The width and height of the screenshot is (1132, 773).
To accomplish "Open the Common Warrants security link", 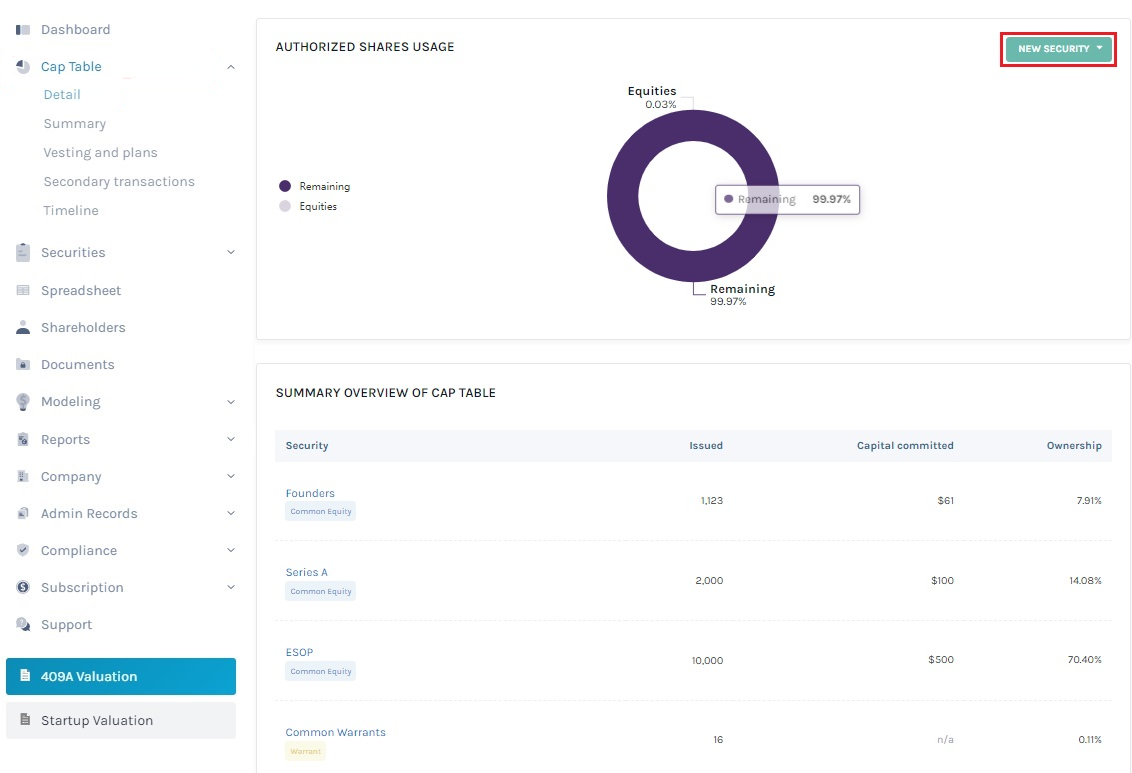I will coord(335,732).
